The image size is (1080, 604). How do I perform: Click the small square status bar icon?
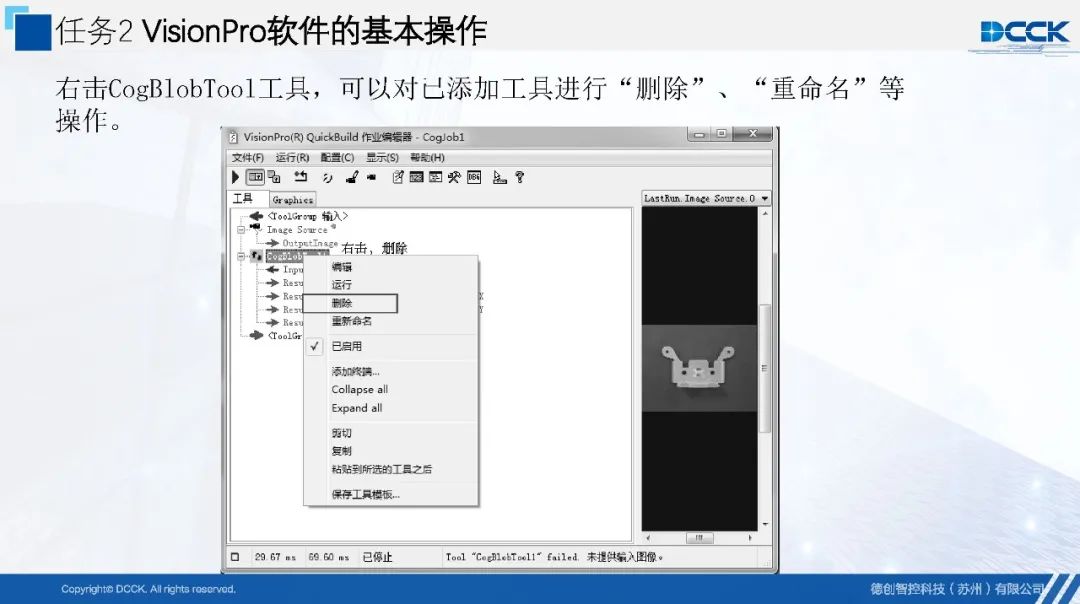(235, 556)
